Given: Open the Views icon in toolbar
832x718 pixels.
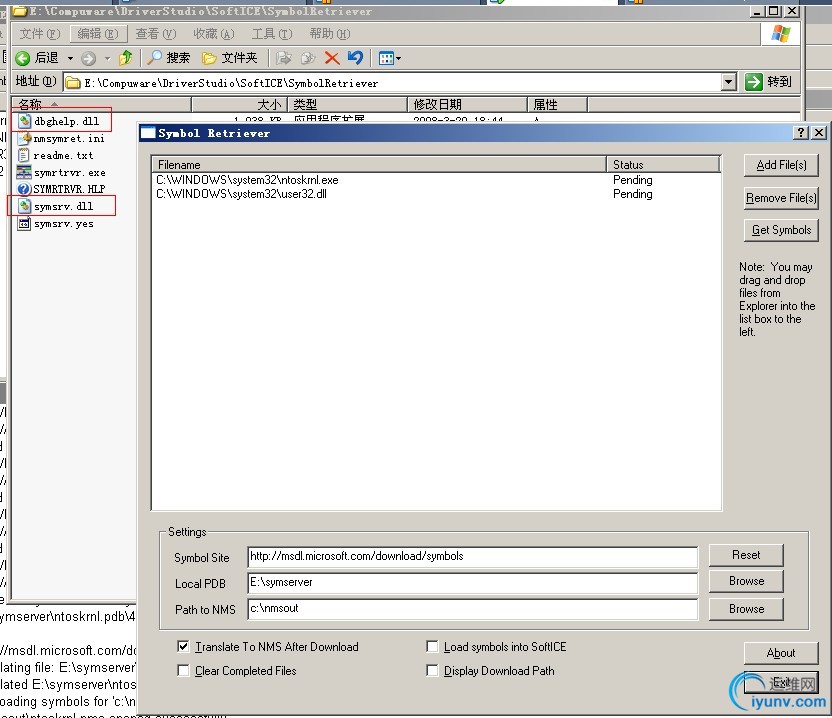Looking at the screenshot, I should (386, 58).
